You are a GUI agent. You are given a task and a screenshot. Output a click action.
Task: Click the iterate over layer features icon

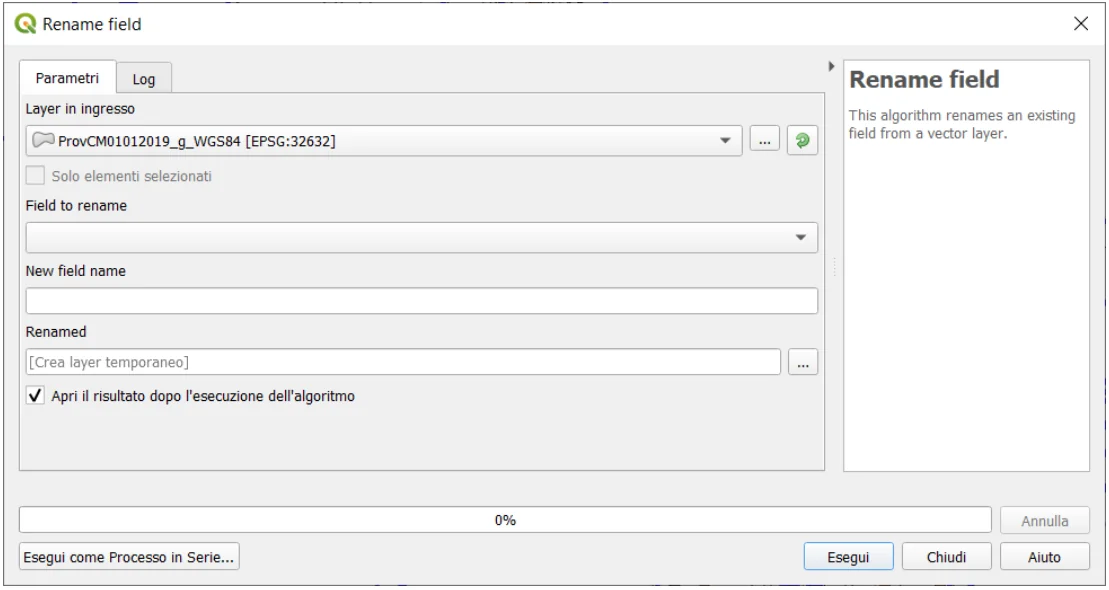(801, 142)
